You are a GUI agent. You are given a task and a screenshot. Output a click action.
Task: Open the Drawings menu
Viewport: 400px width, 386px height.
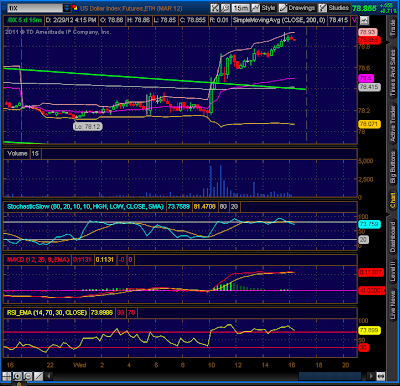(297, 8)
